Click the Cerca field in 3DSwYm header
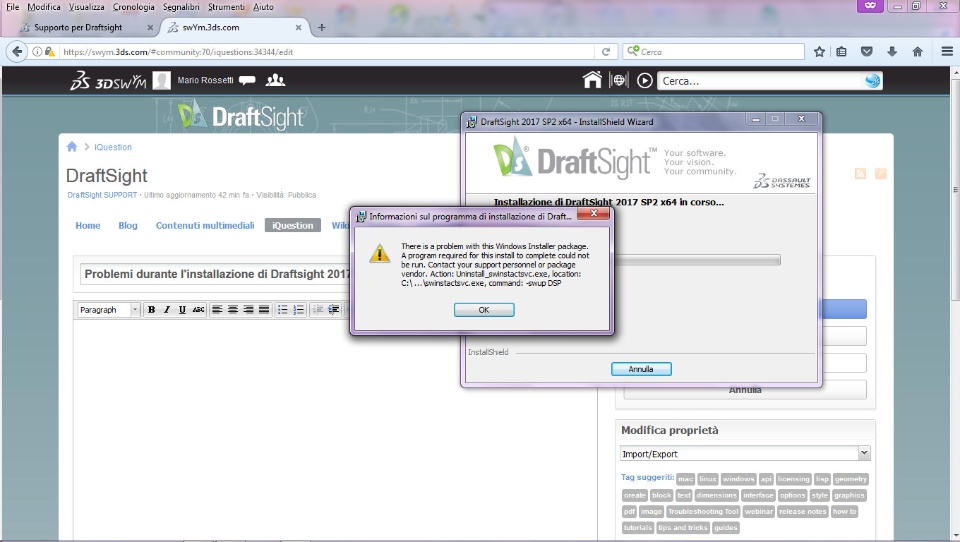Image resolution: width=960 pixels, height=542 pixels. coord(759,81)
